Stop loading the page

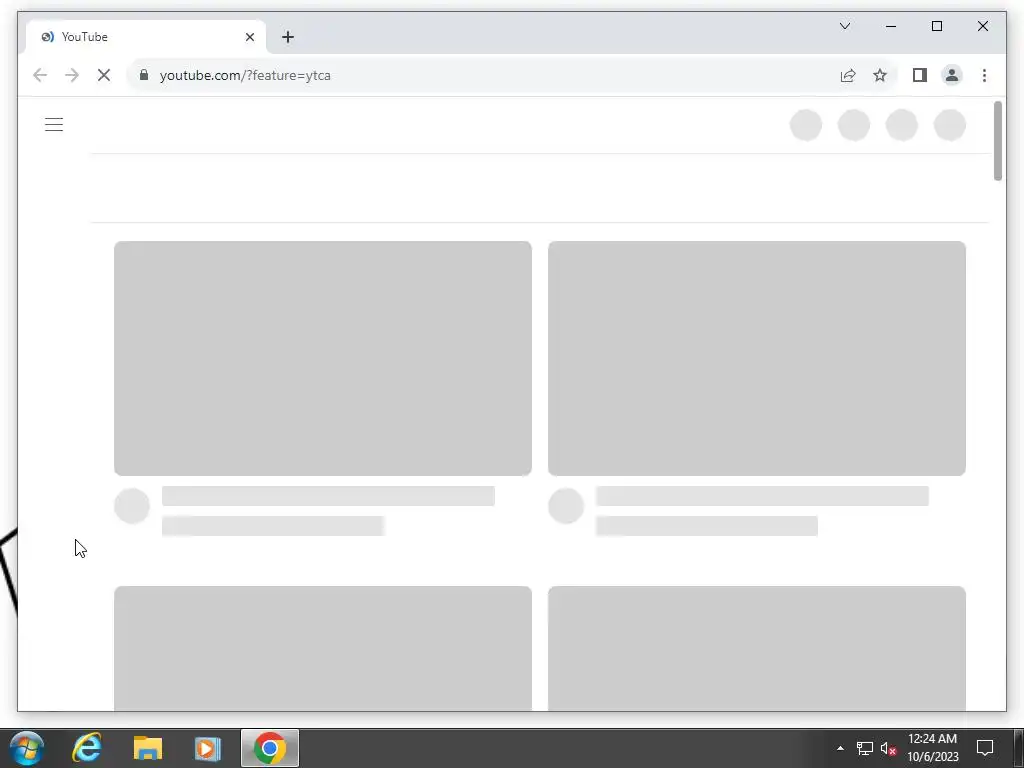point(104,75)
